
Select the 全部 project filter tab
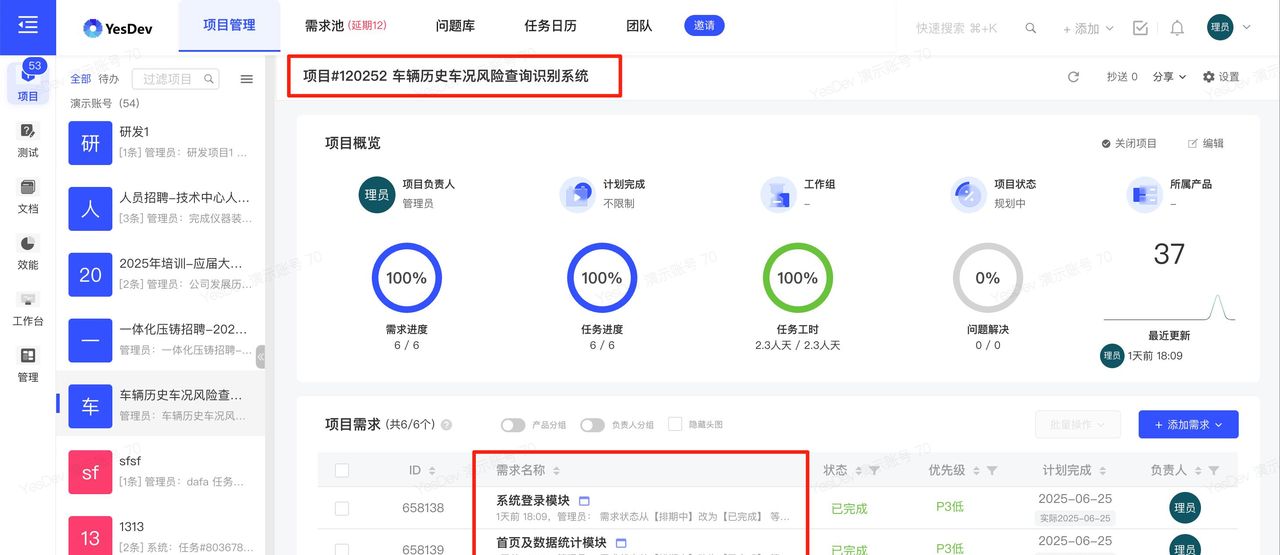[x=80, y=79]
